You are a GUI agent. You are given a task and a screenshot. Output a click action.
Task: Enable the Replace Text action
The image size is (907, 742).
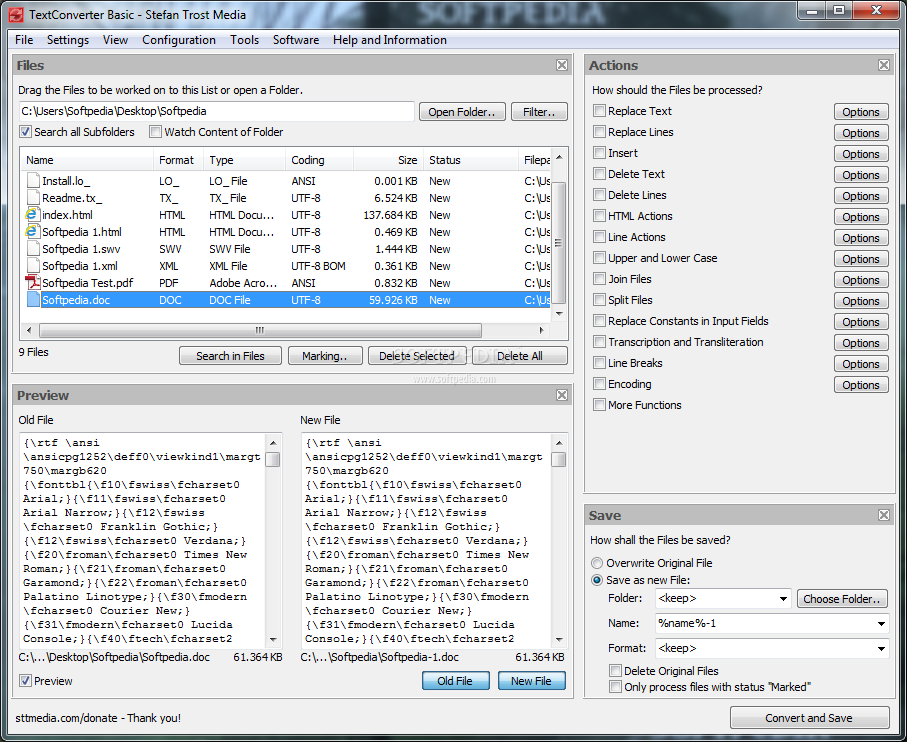599,110
